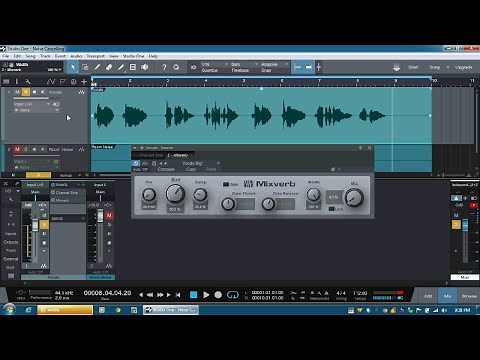Image resolution: width=480 pixels, height=360 pixels.
Task: Enable the Mixverb Lock checkbox
Action: pyautogui.click(x=331, y=209)
